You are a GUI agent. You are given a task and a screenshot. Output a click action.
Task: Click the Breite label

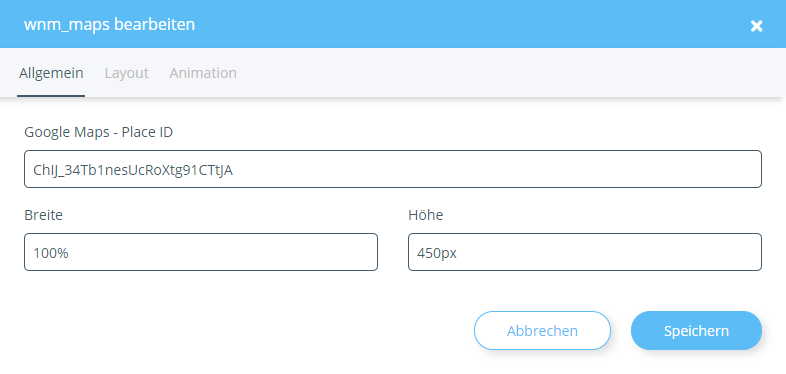(x=44, y=215)
